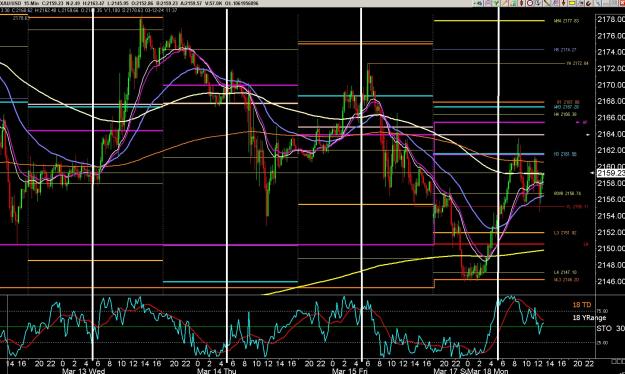Screen dimensions: 625x374
Task: Click the 75.00 stochastic scale label
Action: tap(602, 311)
